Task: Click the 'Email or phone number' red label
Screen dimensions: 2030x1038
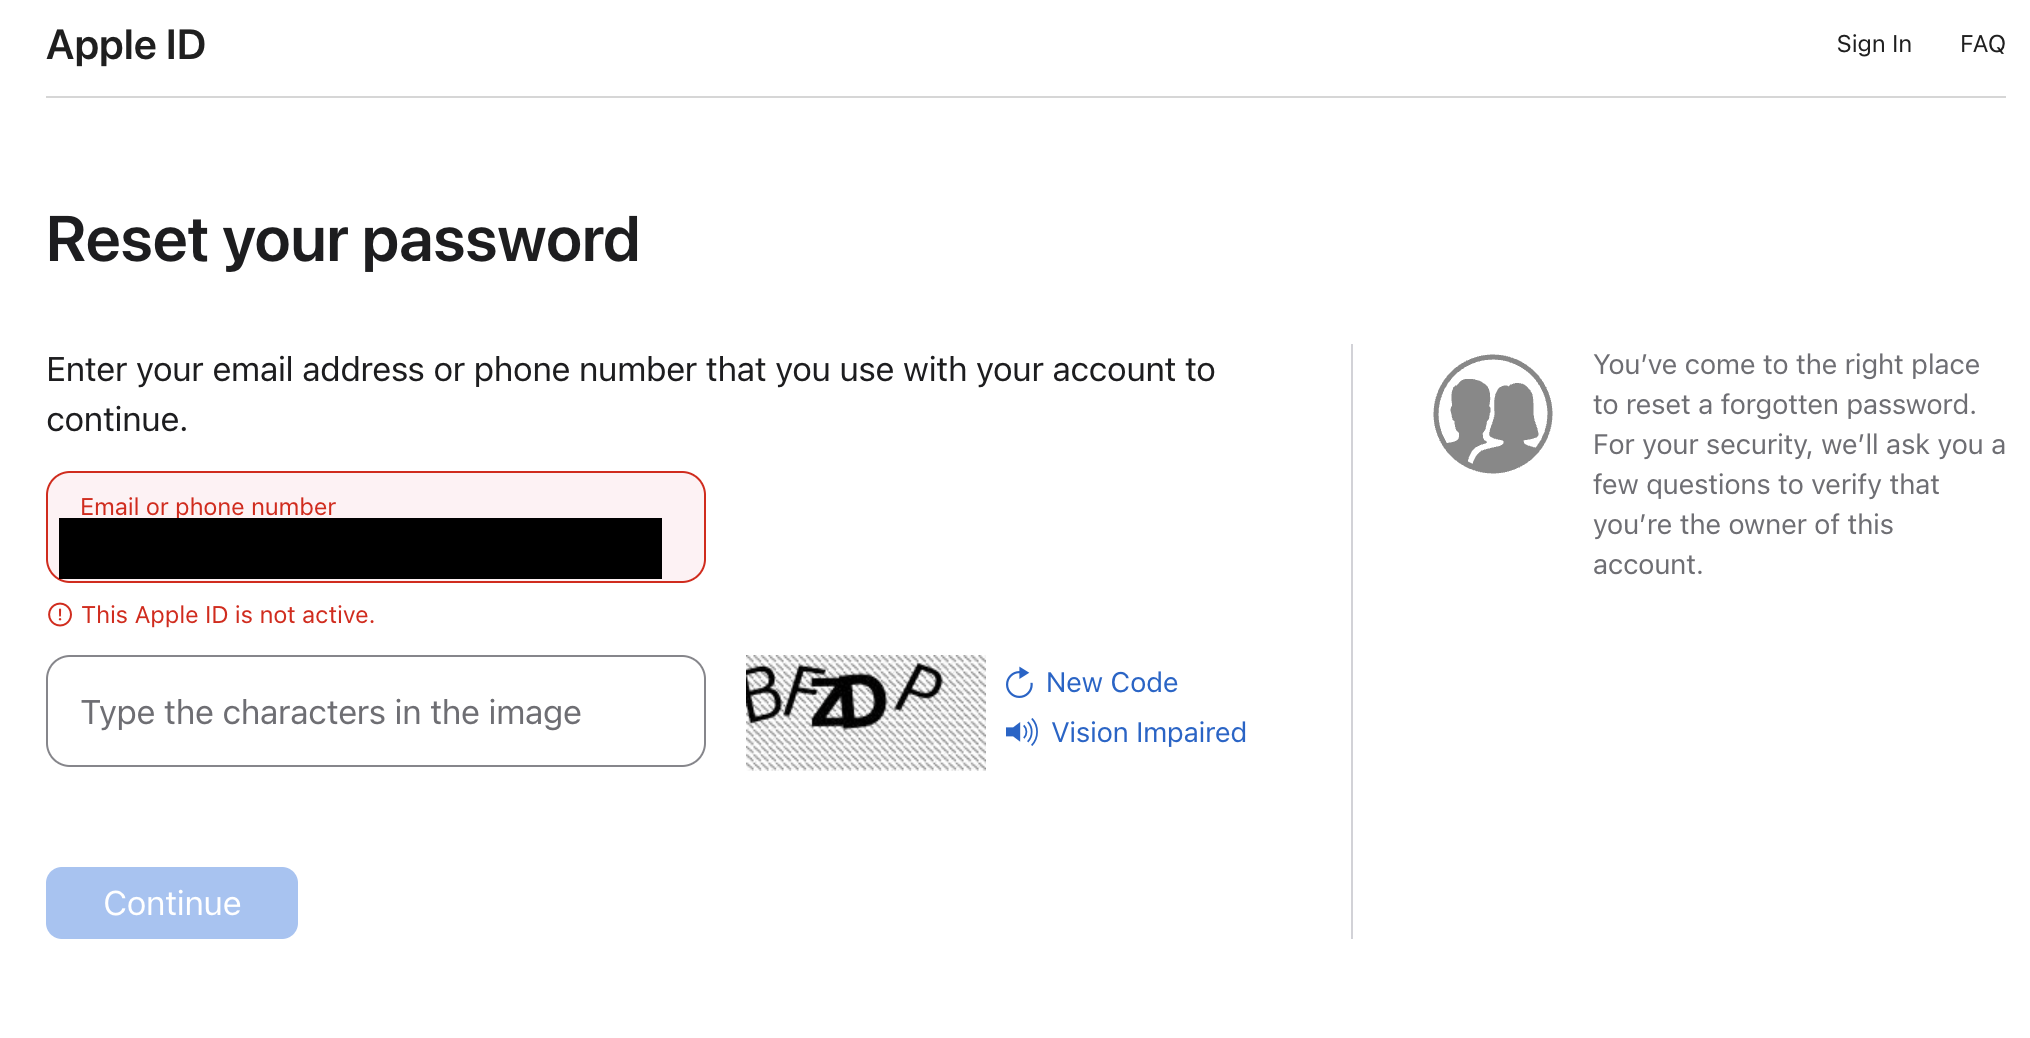Action: [208, 506]
